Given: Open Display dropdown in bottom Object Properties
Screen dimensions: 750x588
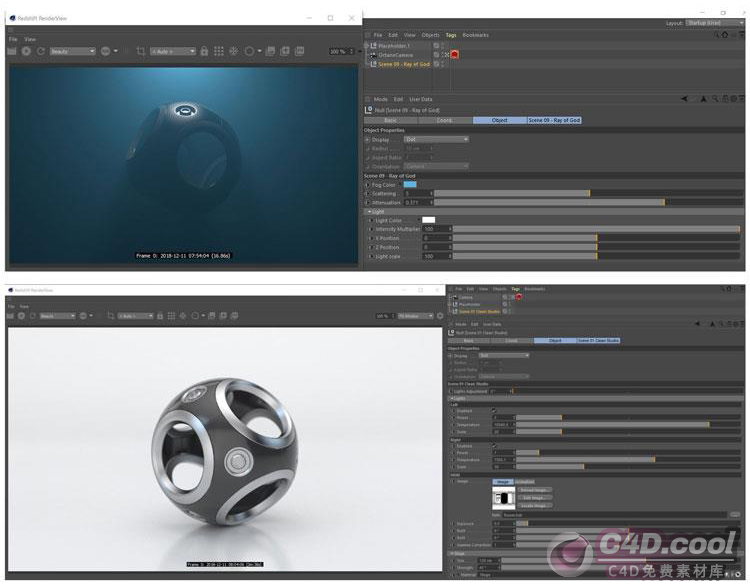Looking at the screenshot, I should [x=504, y=355].
